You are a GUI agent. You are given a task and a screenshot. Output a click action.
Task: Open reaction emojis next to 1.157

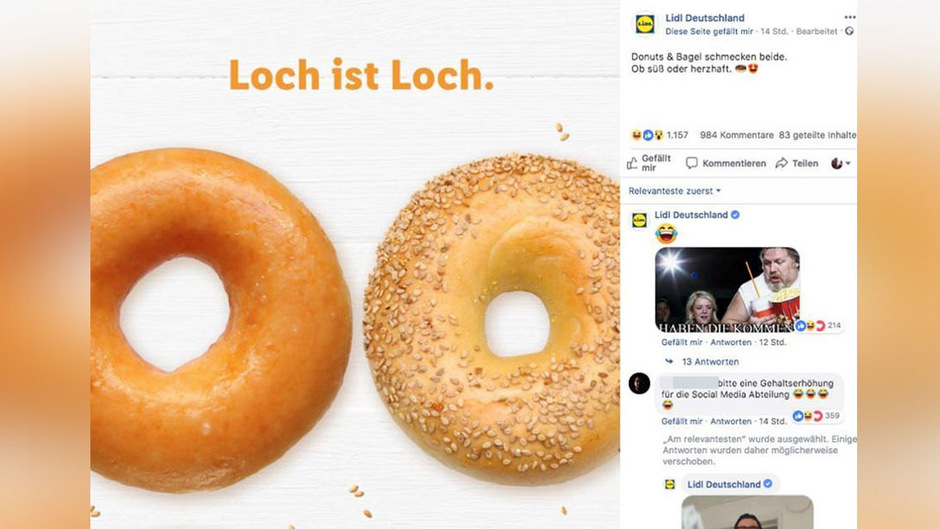click(647, 136)
